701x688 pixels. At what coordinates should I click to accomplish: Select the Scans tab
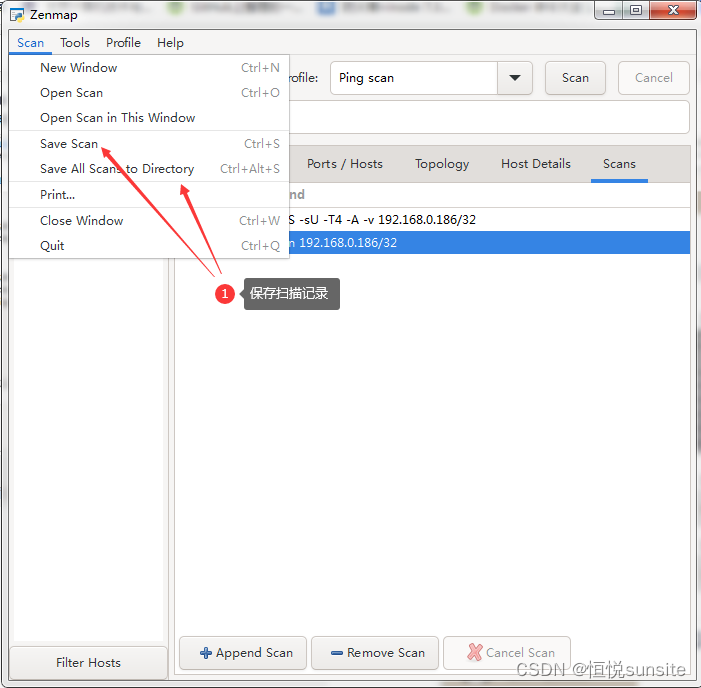[x=619, y=164]
